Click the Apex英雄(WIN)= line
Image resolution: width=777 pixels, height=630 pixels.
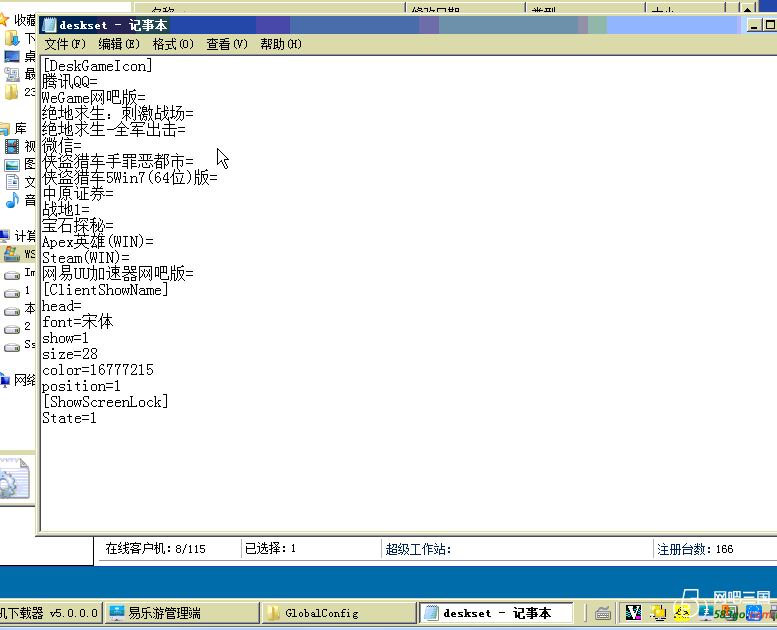coord(98,242)
